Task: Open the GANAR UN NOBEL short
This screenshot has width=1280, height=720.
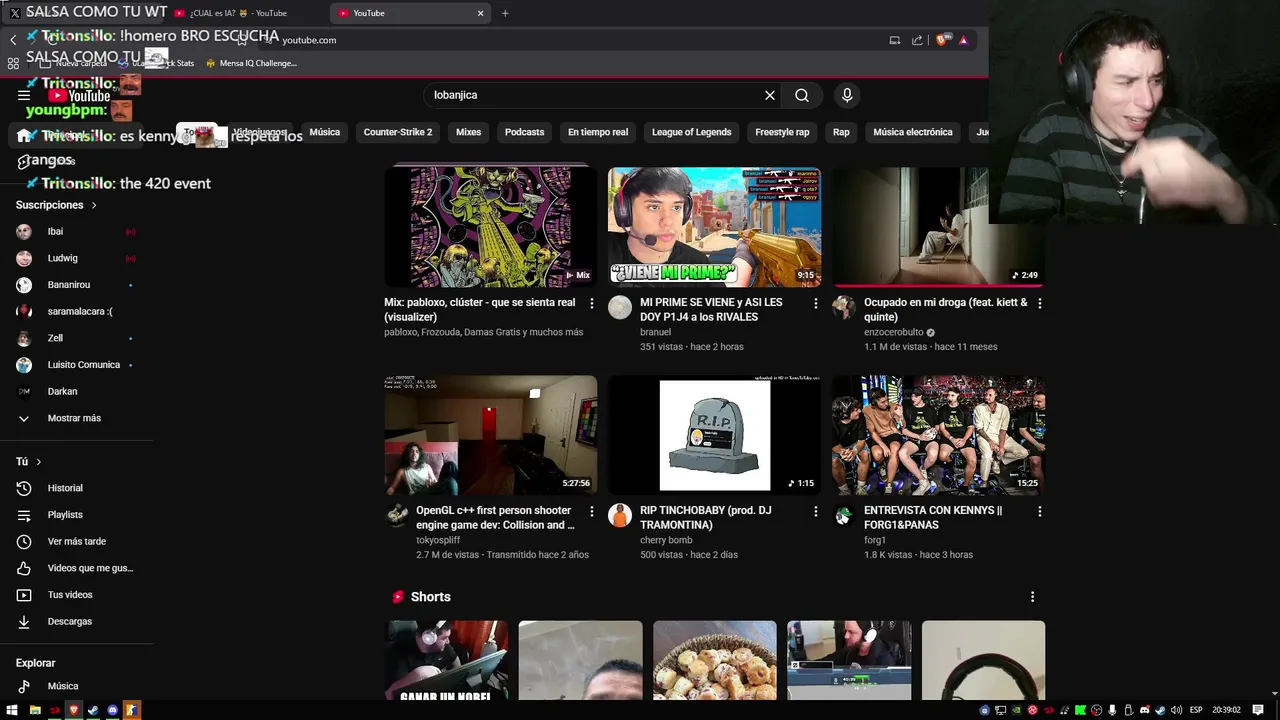Action: pyautogui.click(x=447, y=661)
